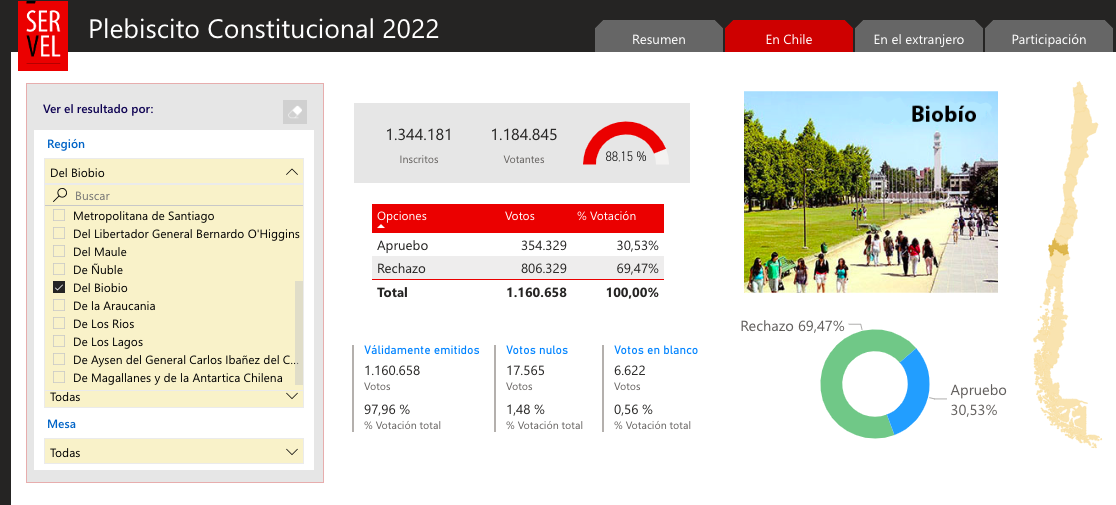Click the Apruebo 30,53% chart label
The width and height of the screenshot is (1116, 505).
point(979,400)
